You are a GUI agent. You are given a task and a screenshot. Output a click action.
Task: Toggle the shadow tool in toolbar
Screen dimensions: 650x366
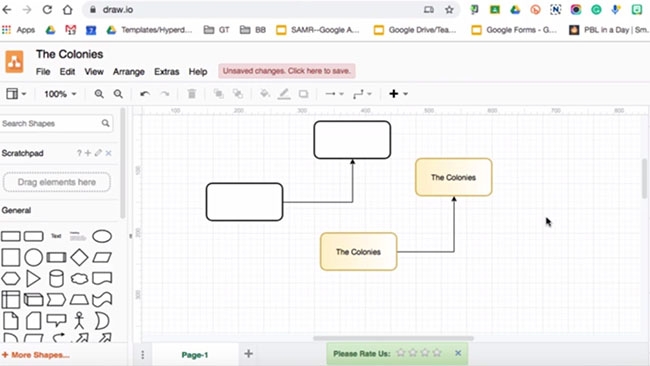click(x=303, y=94)
